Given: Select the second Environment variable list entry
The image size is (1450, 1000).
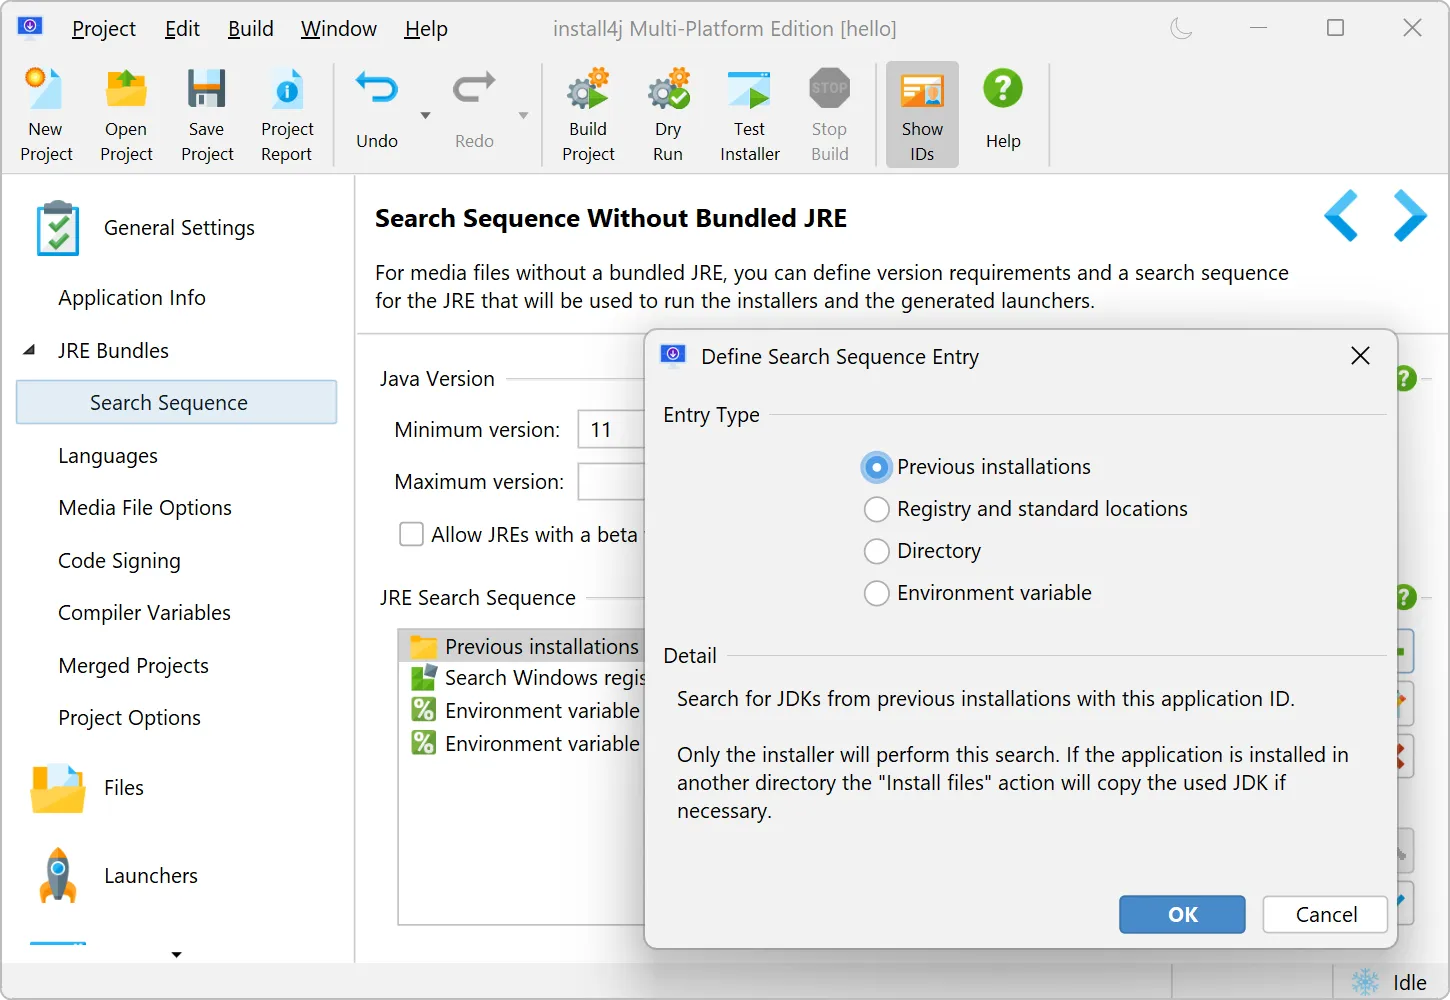Looking at the screenshot, I should coord(522,744).
